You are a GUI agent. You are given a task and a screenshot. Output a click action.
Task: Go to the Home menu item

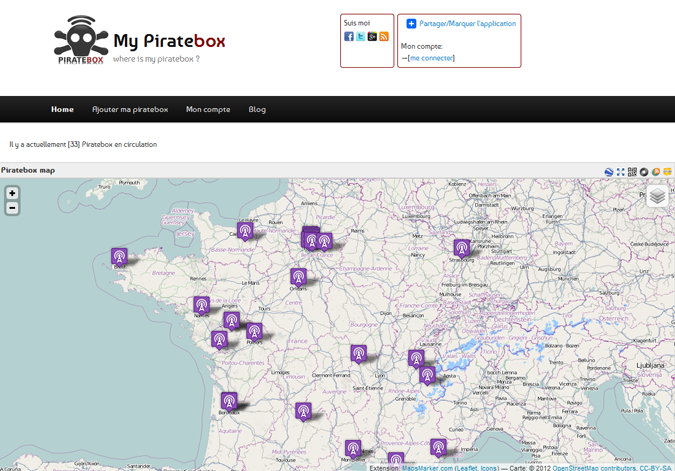(x=62, y=109)
